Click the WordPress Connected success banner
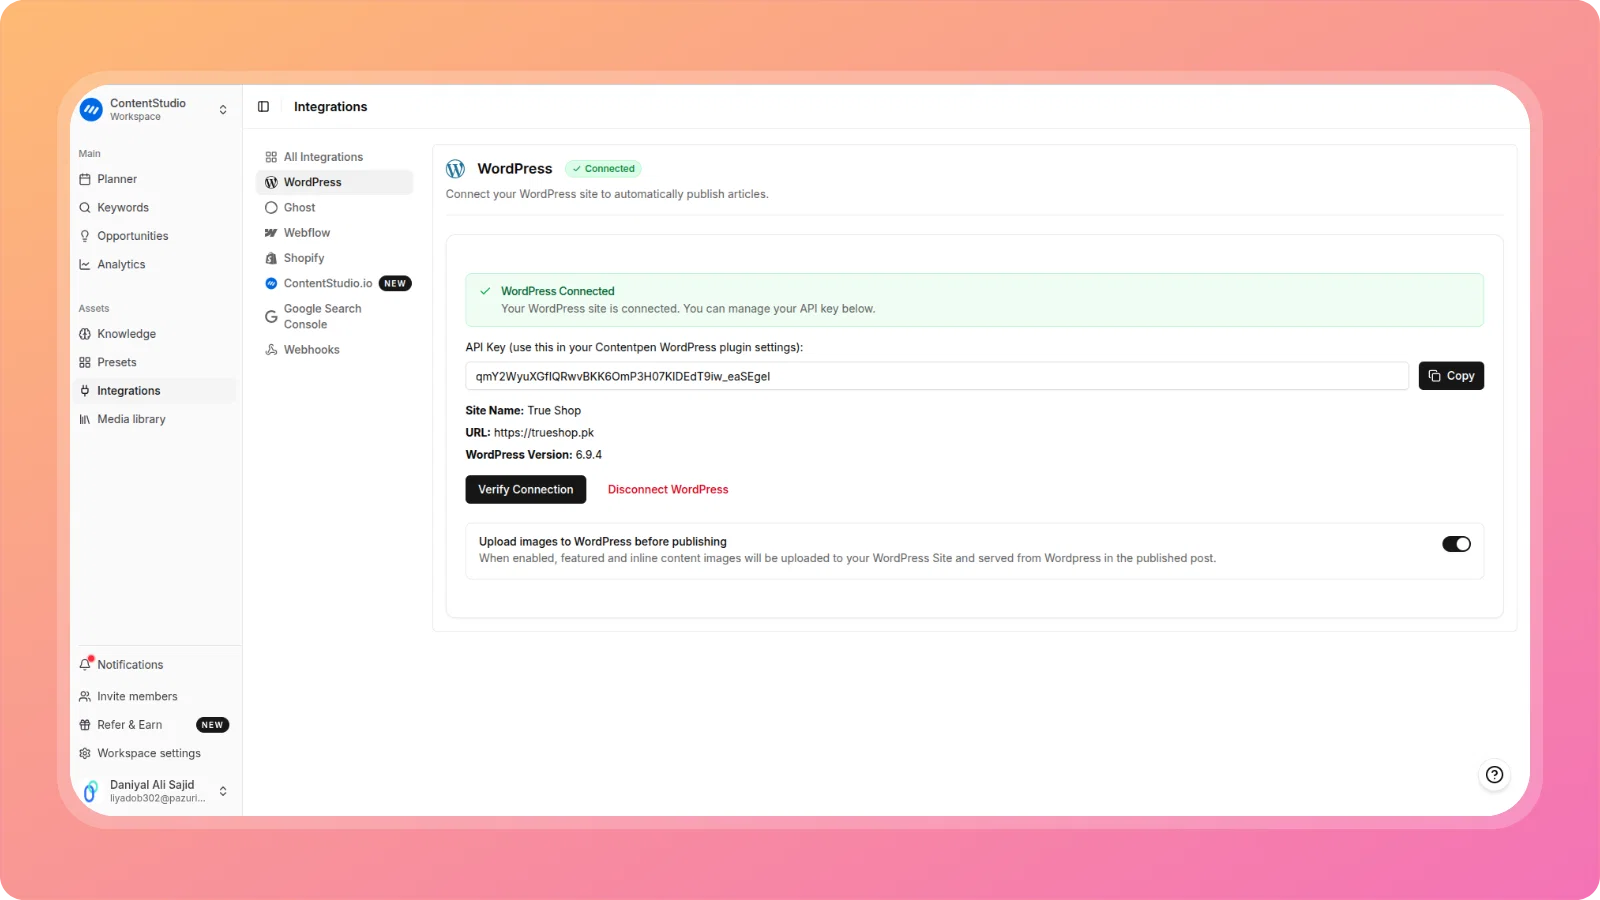This screenshot has width=1600, height=900. (x=974, y=300)
